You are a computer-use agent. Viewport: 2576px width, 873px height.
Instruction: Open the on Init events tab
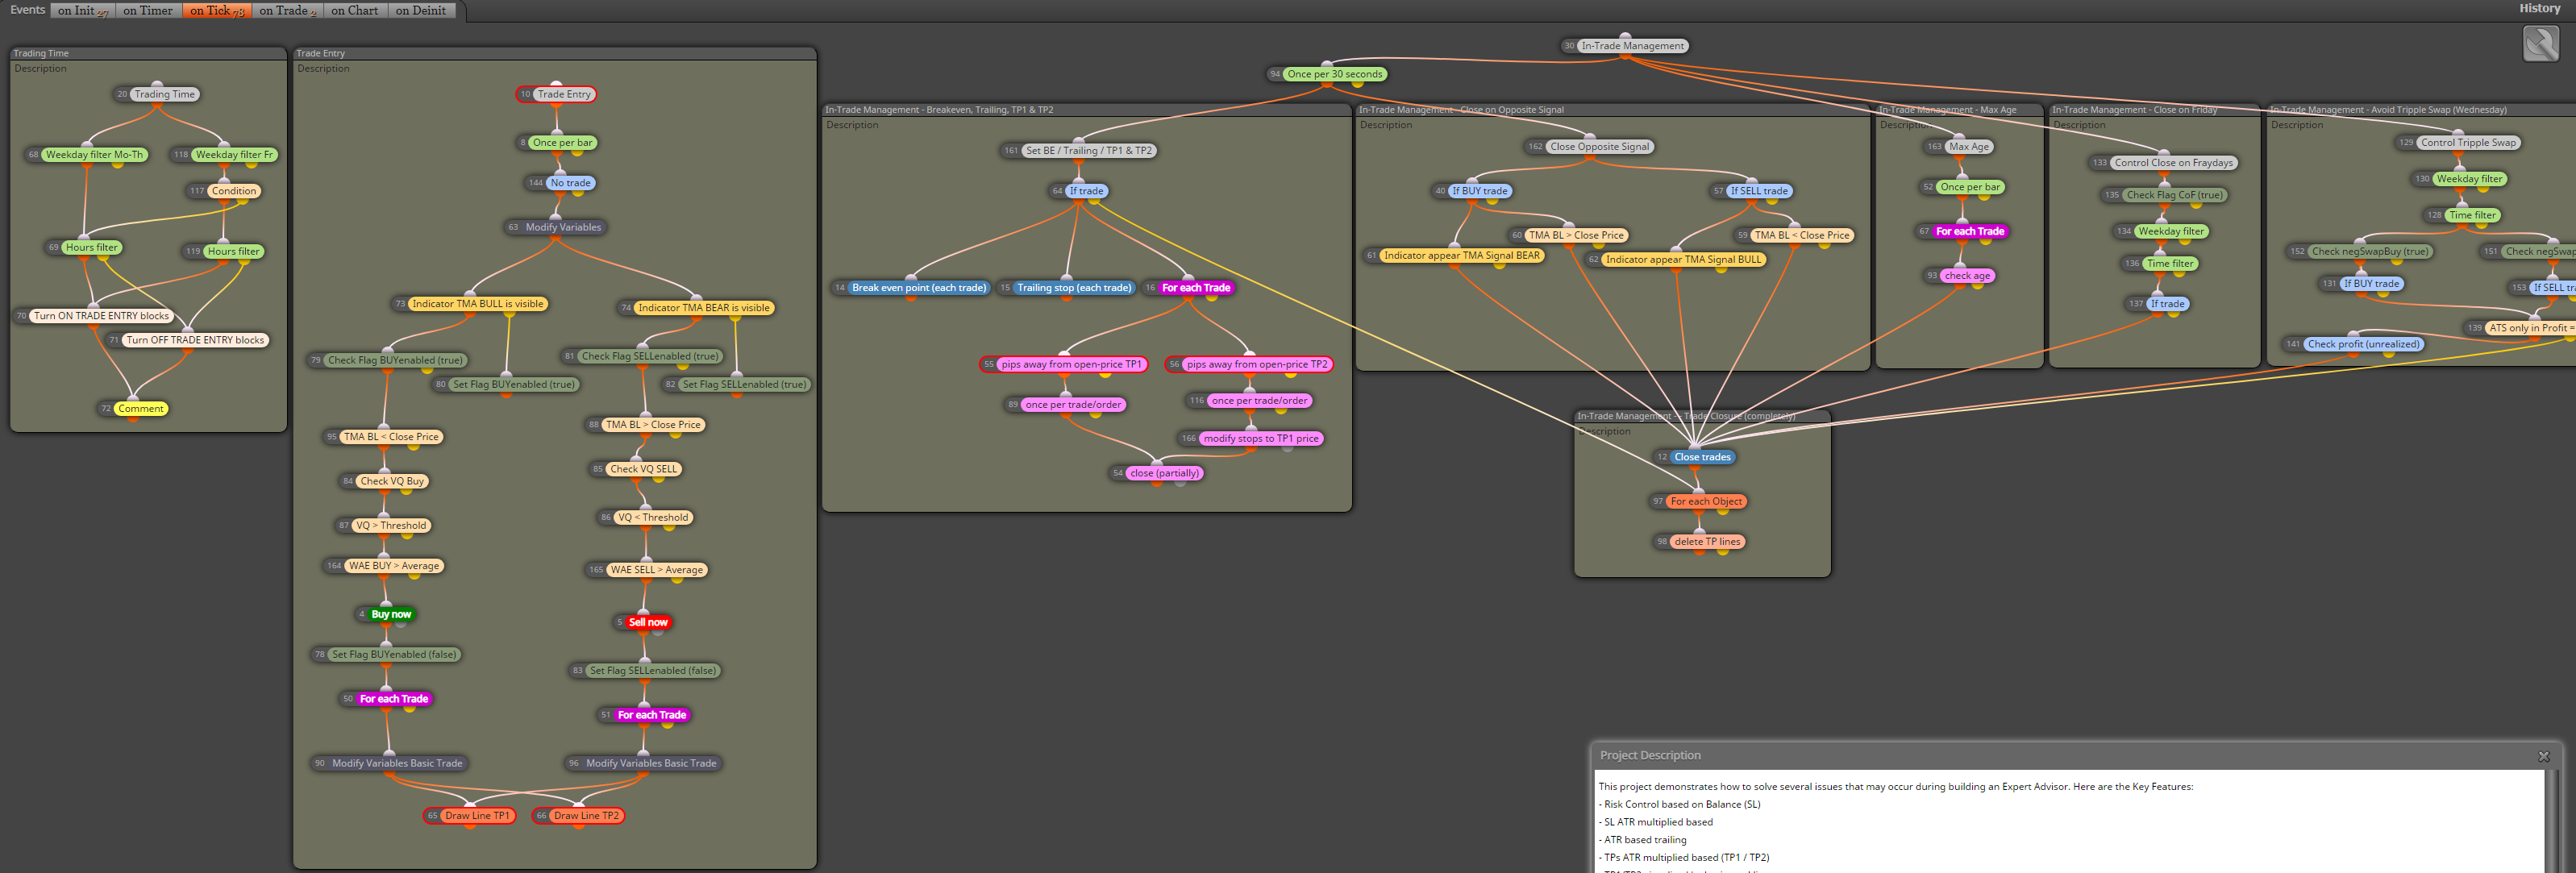(83, 11)
